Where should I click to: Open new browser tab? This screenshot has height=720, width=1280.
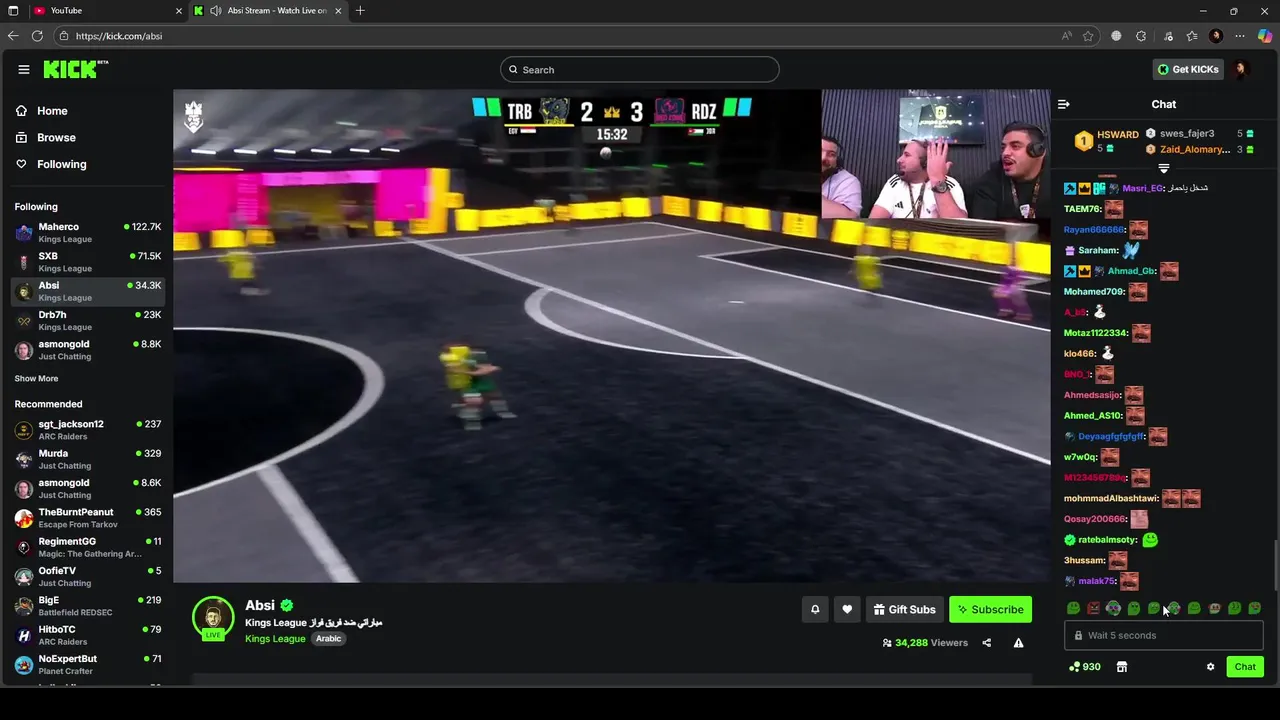360,10
